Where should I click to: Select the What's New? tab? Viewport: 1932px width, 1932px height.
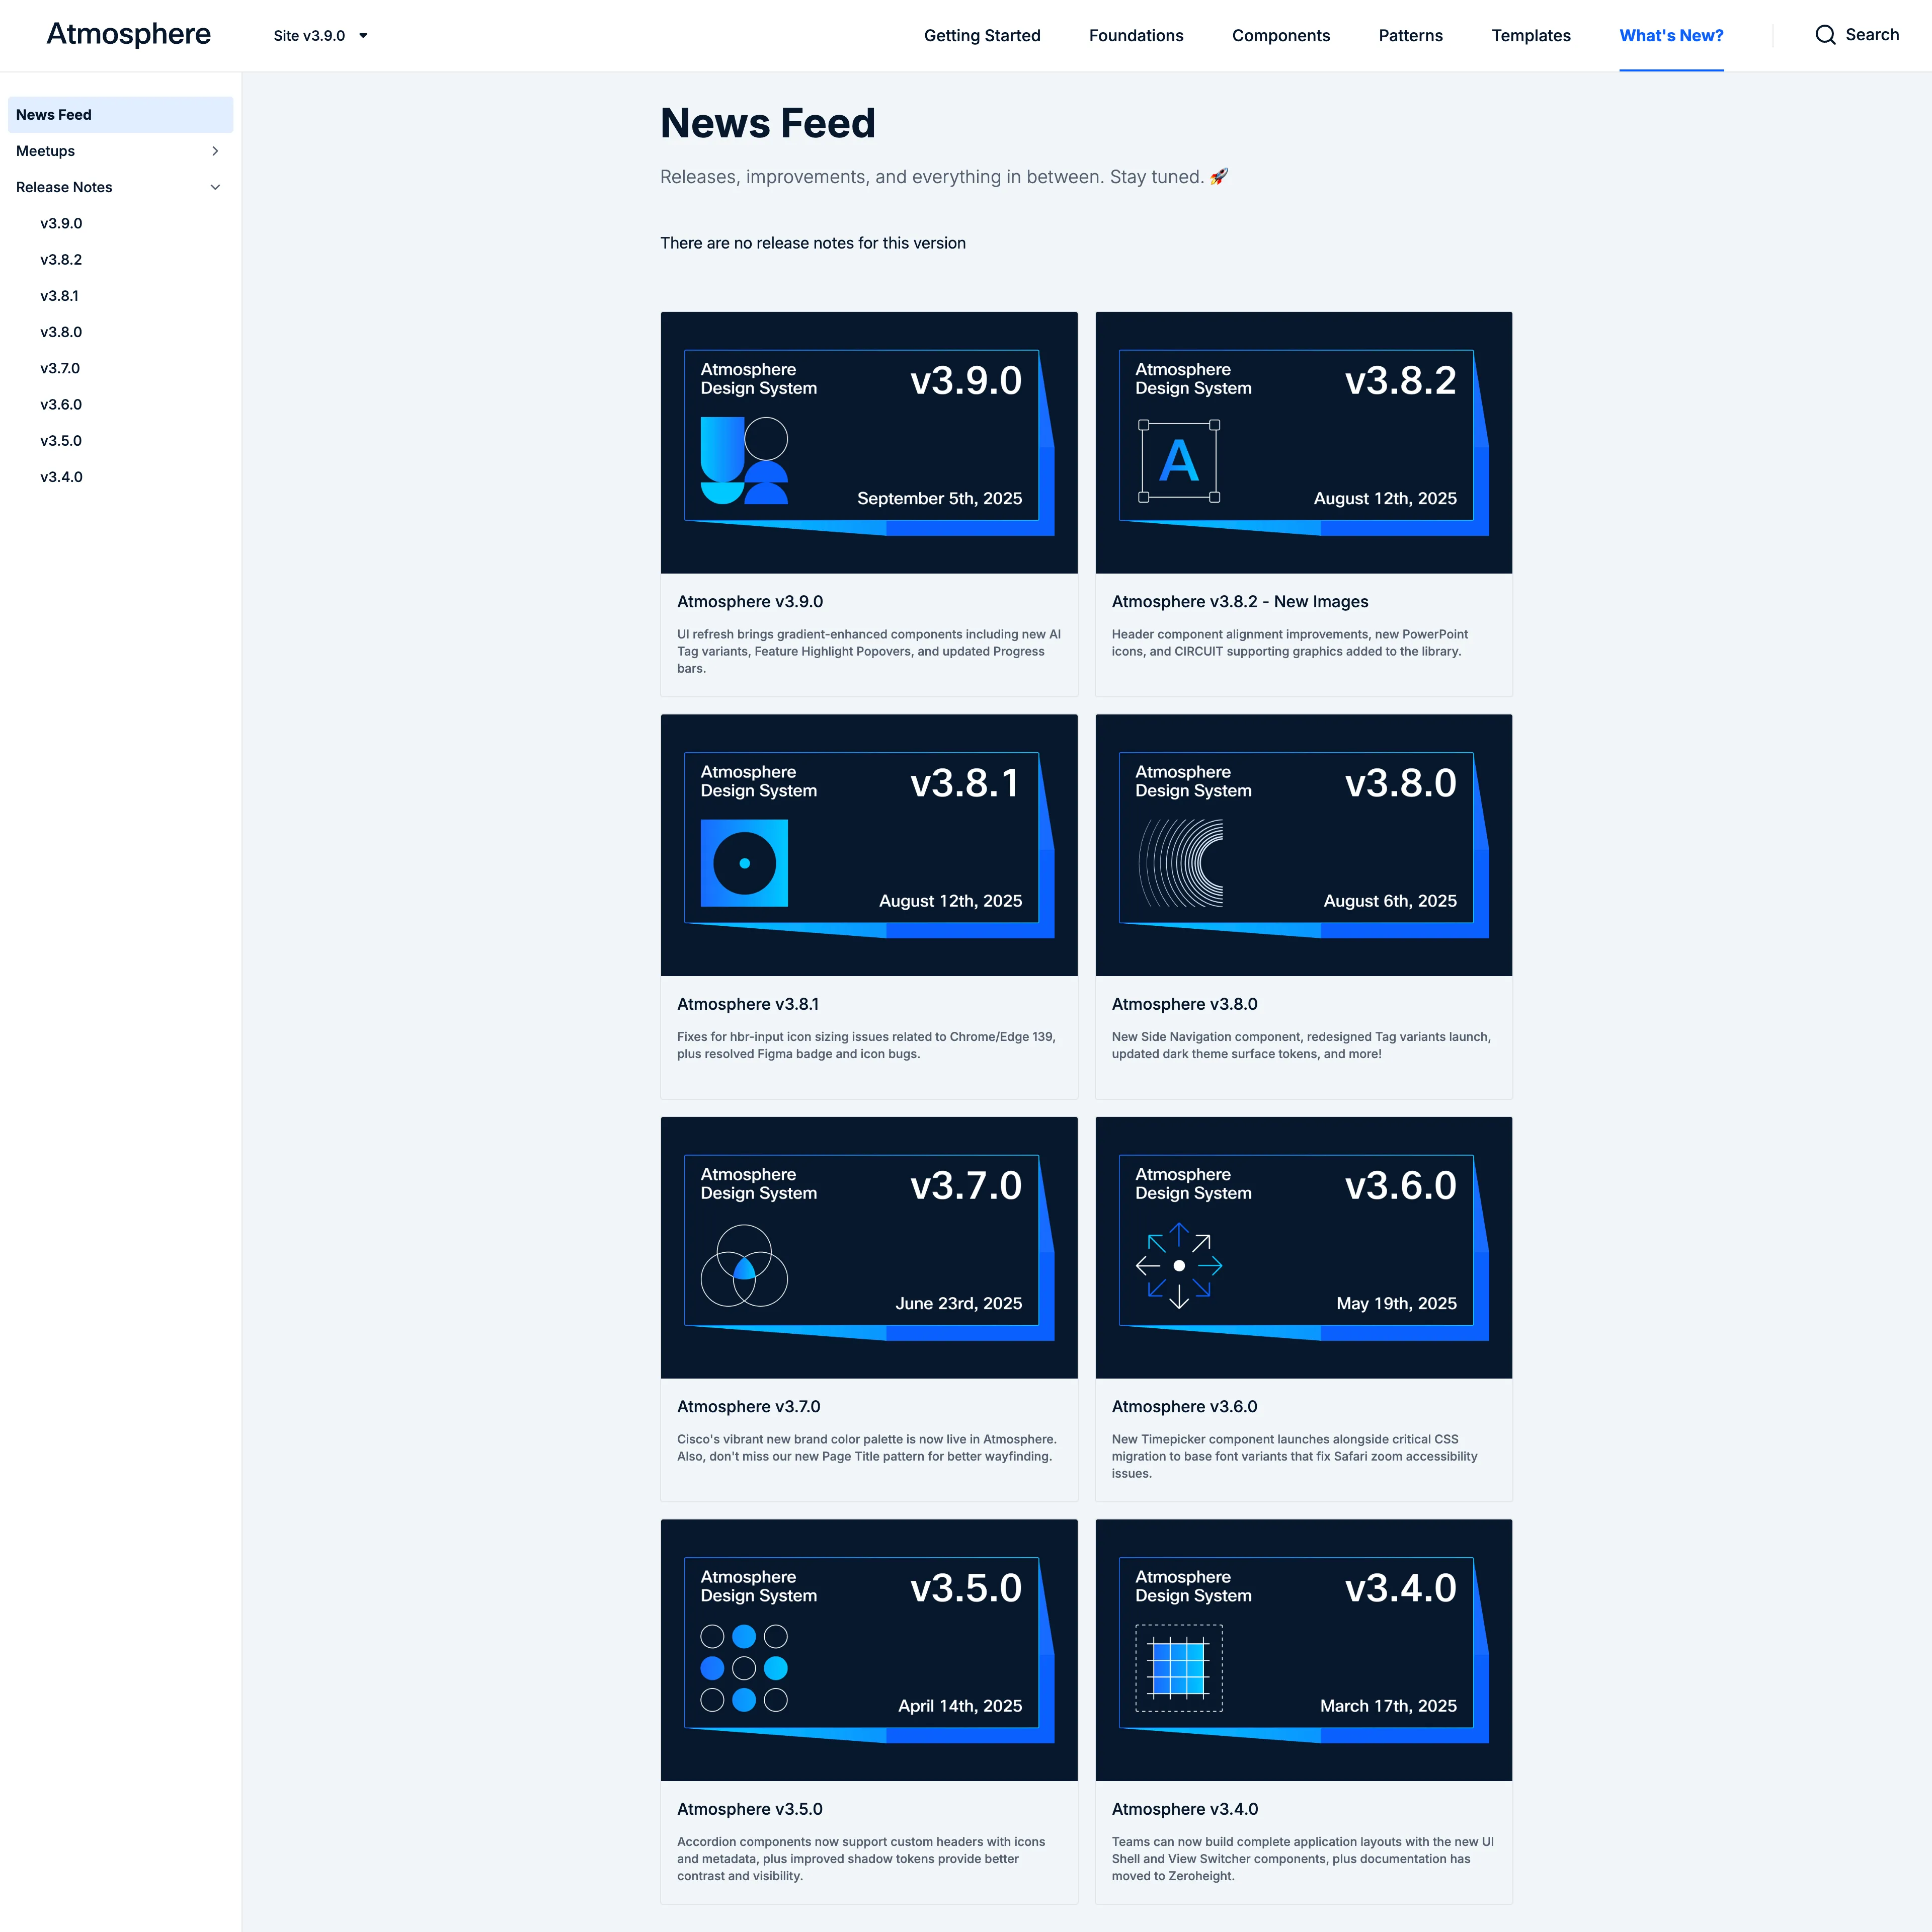(1670, 36)
